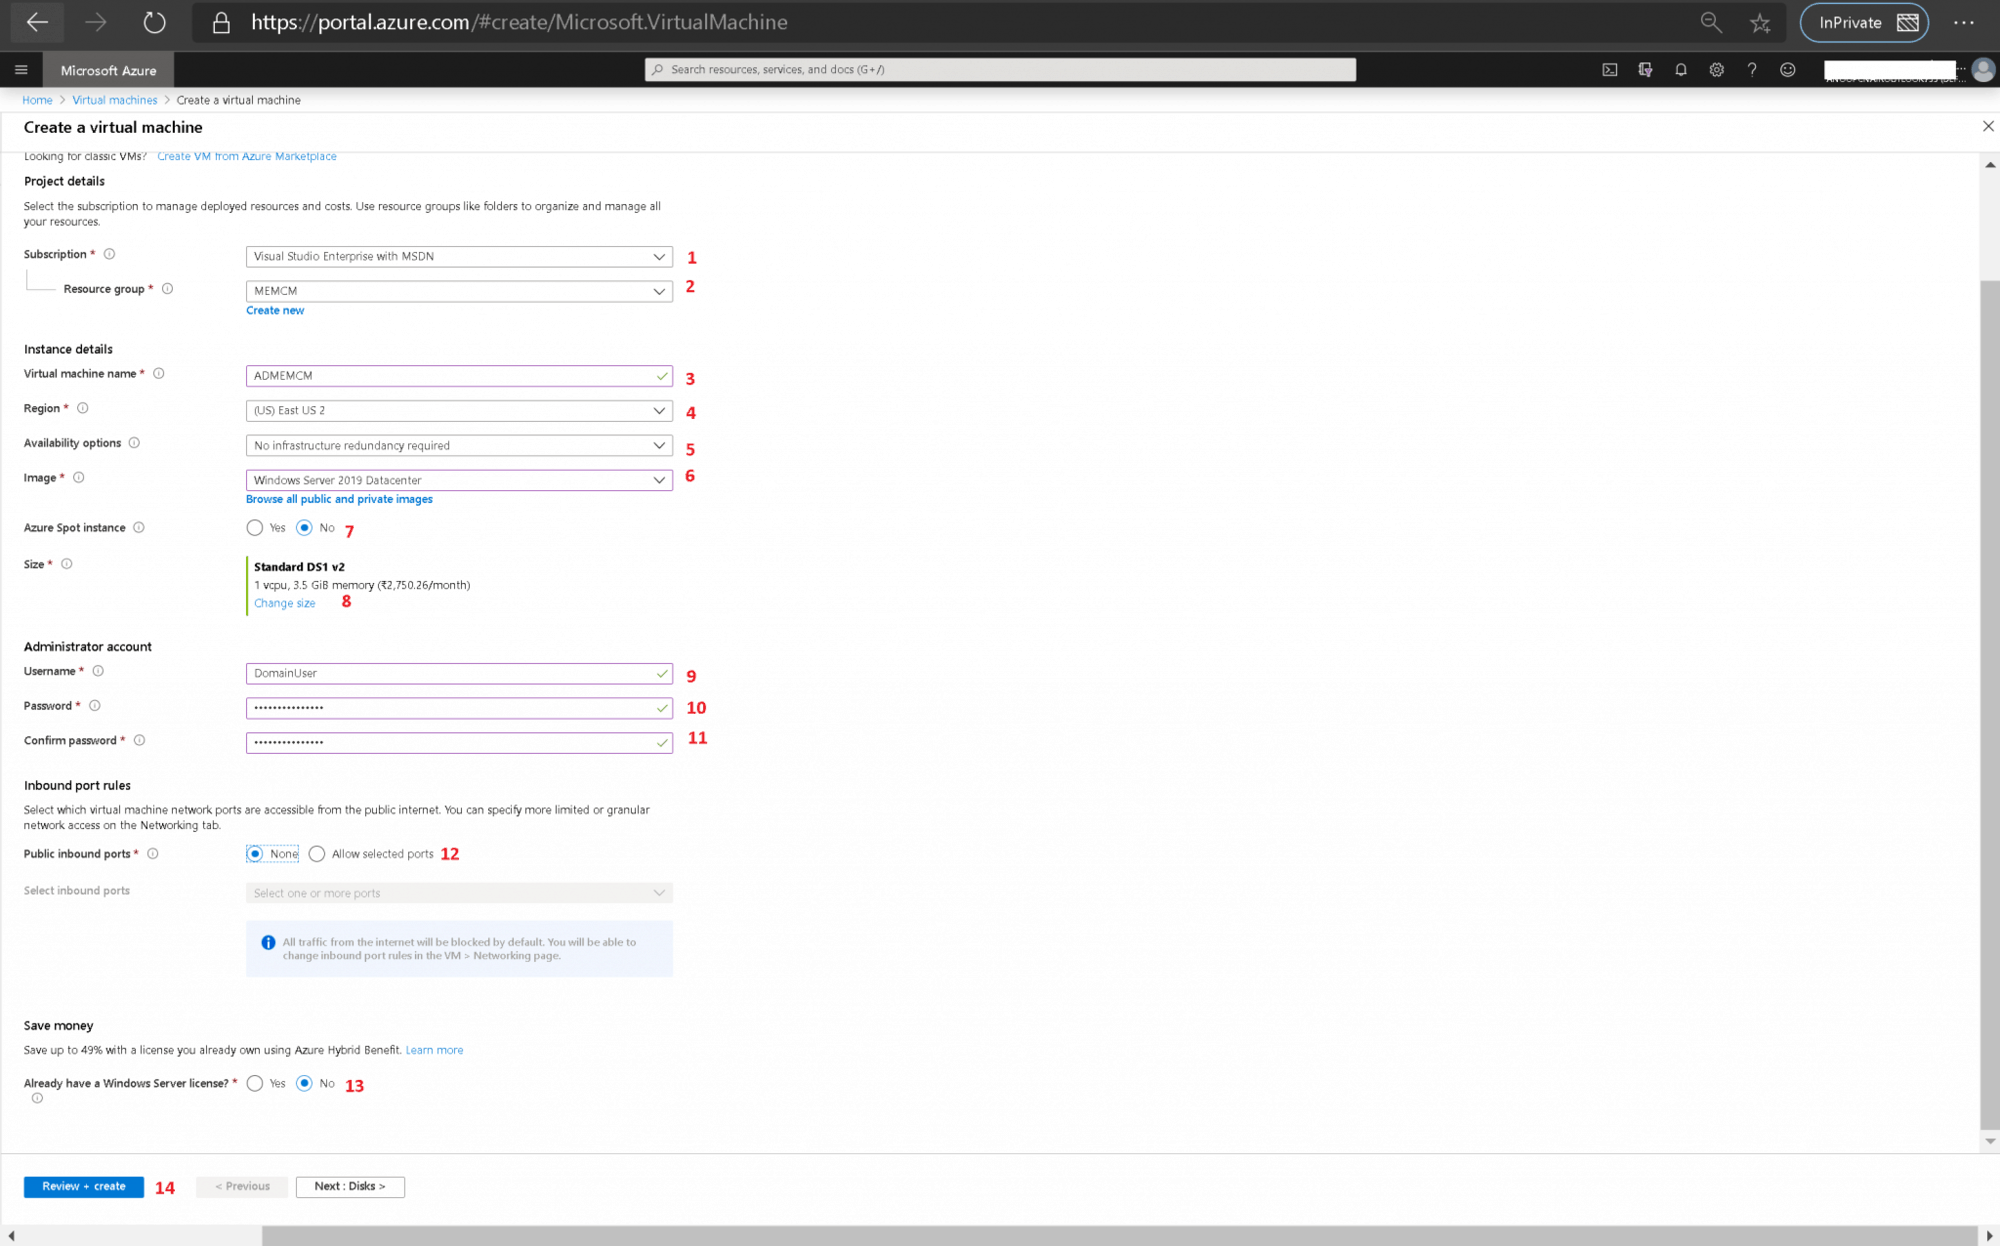Click the Azure search resources box
The image size is (2000, 1246).
coord(1000,70)
